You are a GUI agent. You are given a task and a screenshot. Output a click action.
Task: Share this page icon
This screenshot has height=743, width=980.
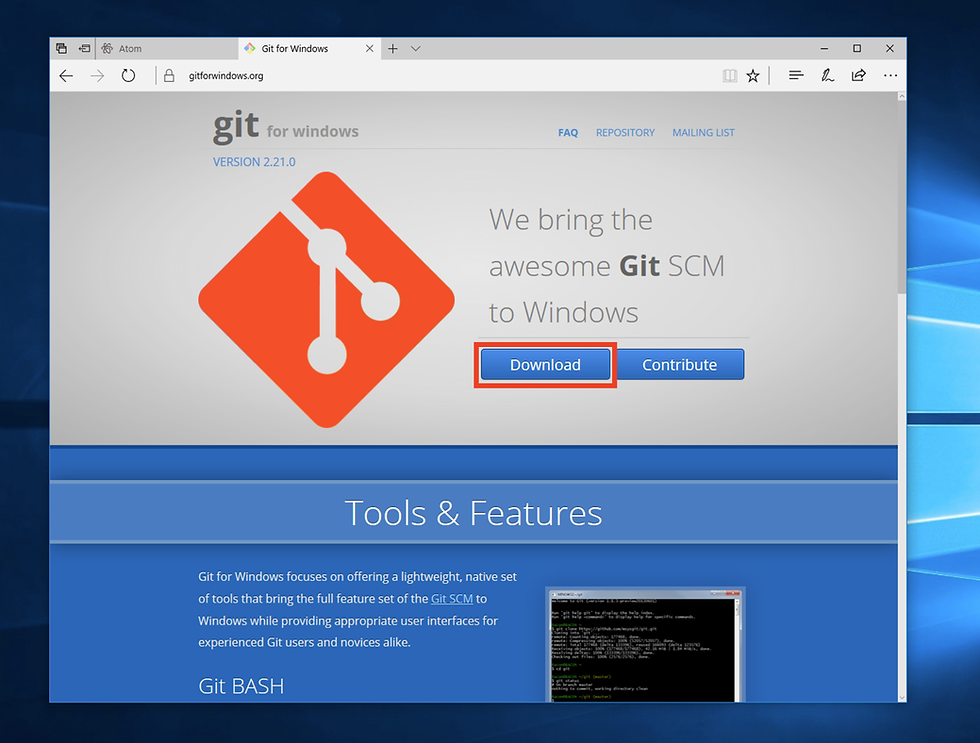coord(859,76)
